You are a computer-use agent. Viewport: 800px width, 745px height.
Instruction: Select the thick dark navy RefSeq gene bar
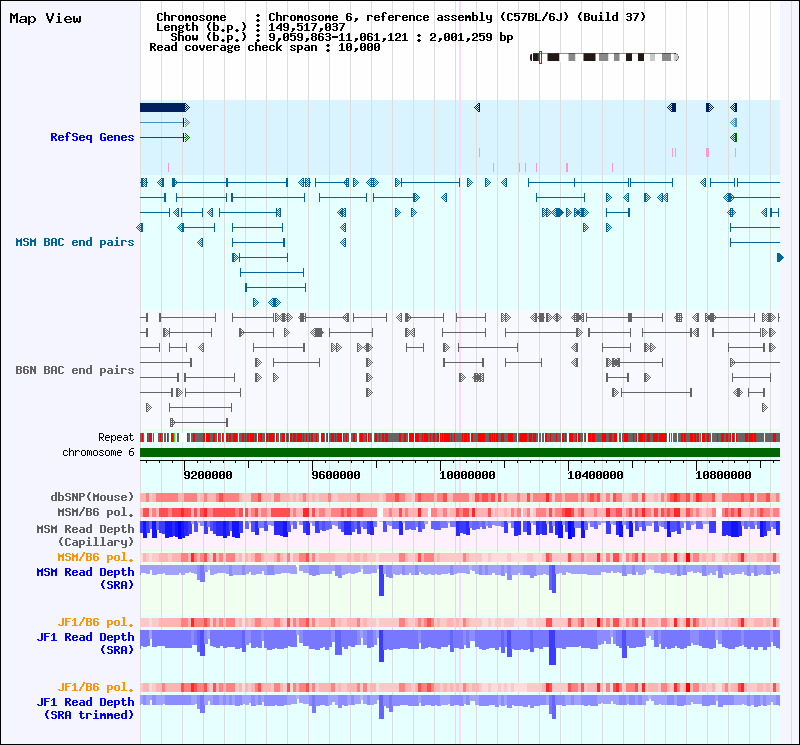pyautogui.click(x=163, y=107)
